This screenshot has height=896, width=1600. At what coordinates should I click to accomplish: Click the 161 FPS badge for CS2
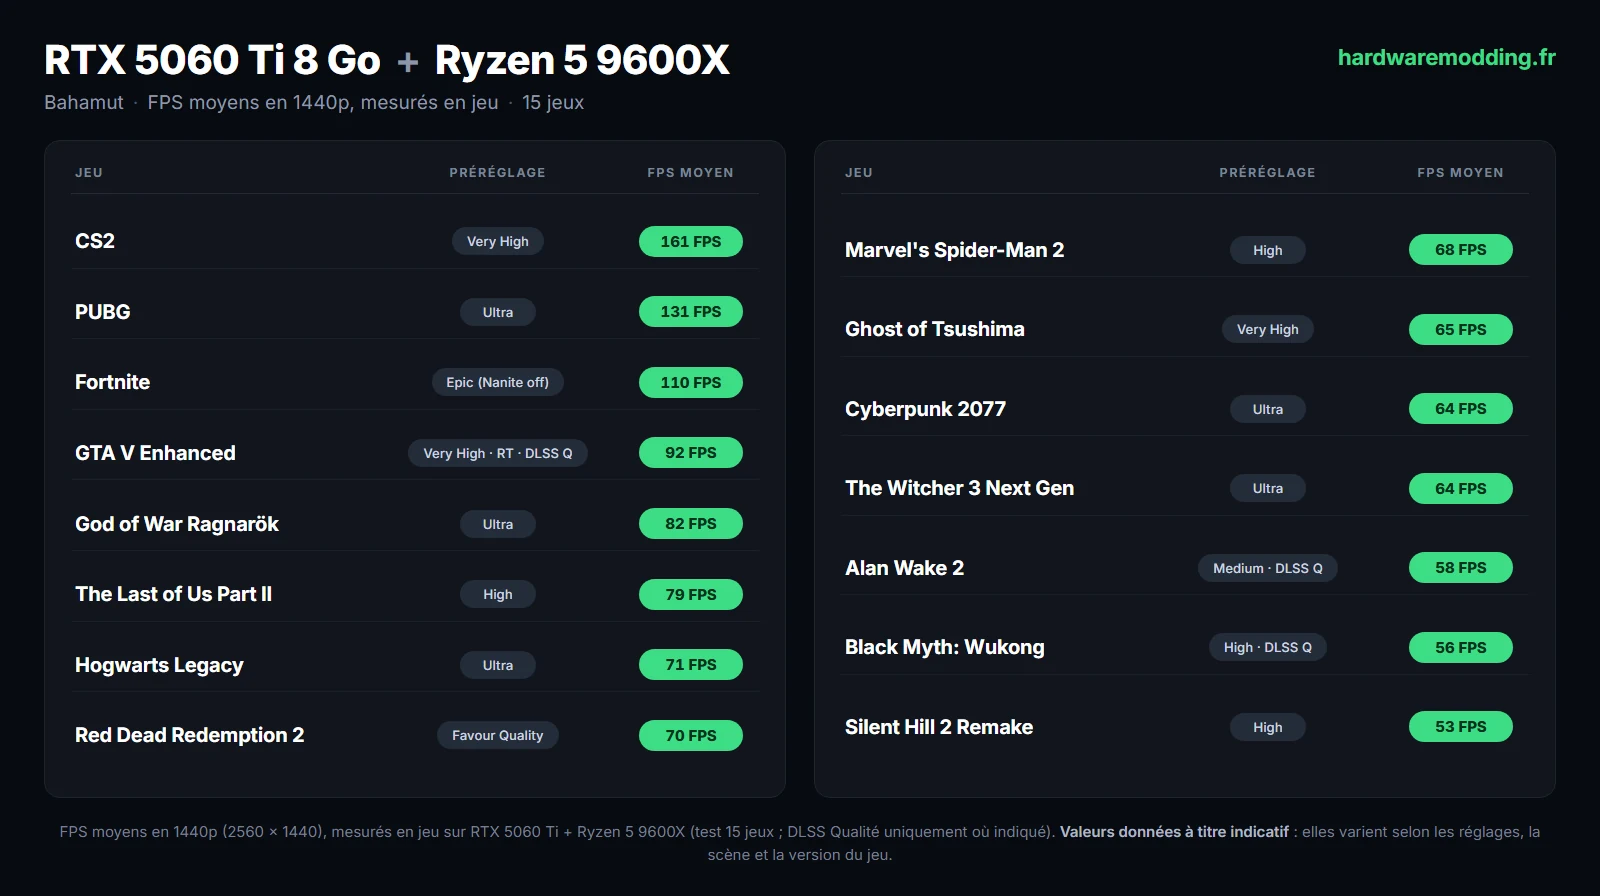(x=691, y=241)
